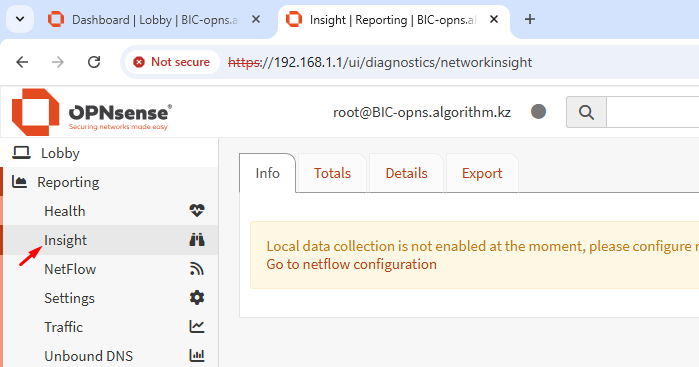Click the grey status circle indicator
The height and width of the screenshot is (367, 699).
[x=539, y=111]
